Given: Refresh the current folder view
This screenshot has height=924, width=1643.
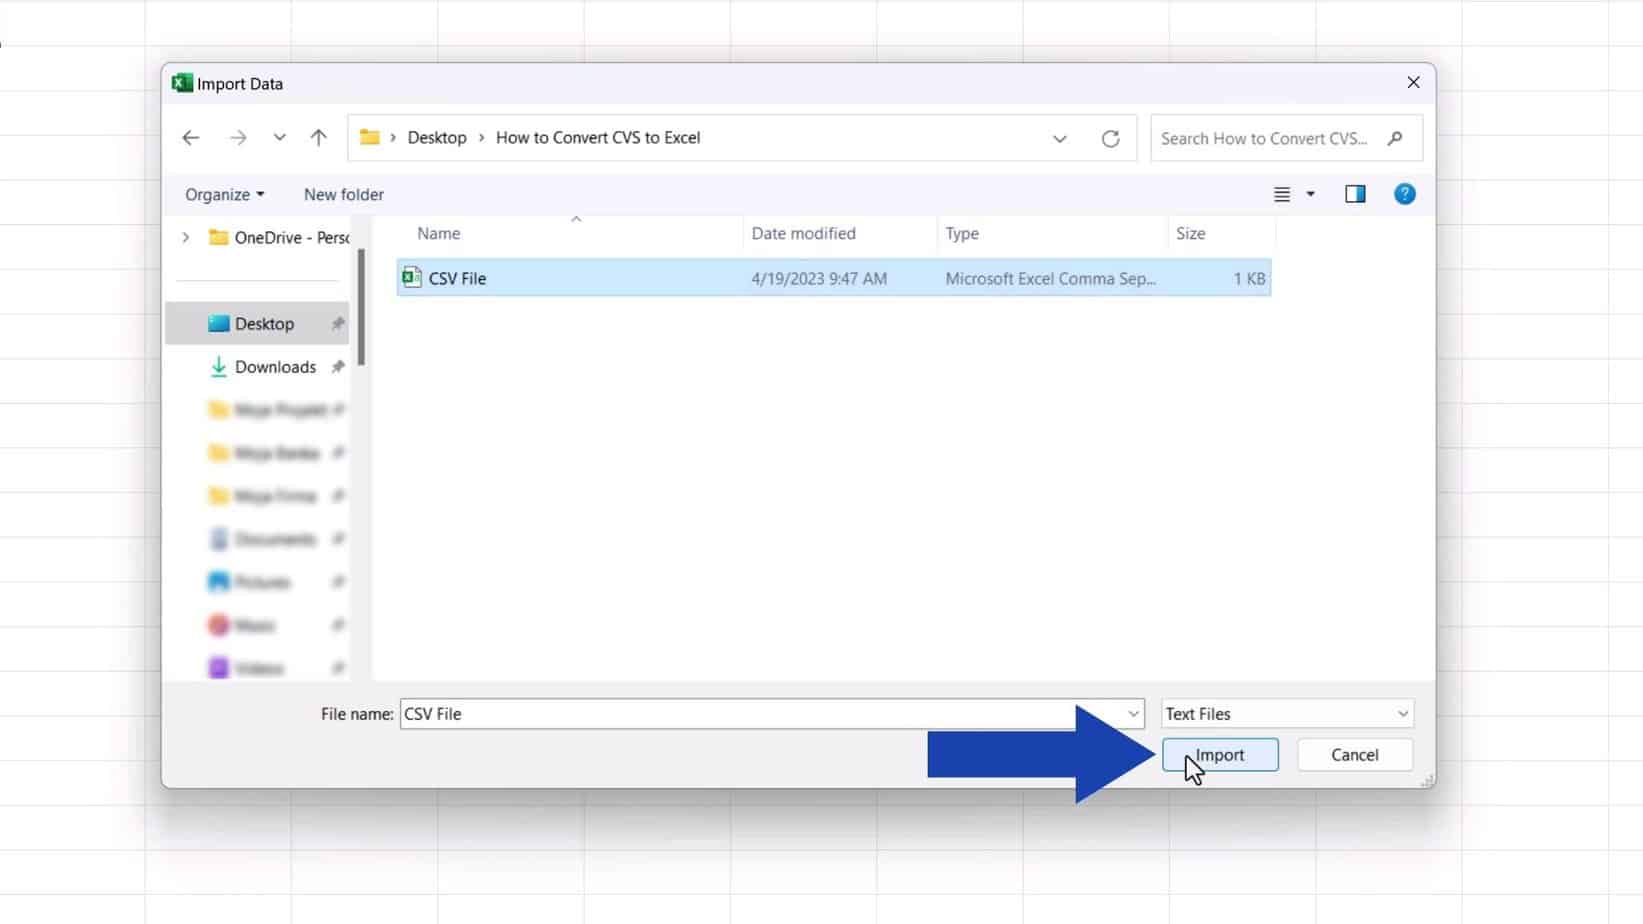Looking at the screenshot, I should (1111, 138).
